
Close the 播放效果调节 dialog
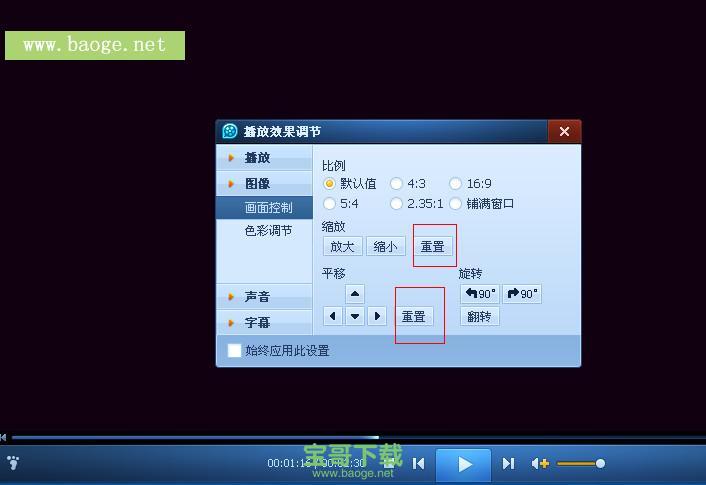coord(564,131)
